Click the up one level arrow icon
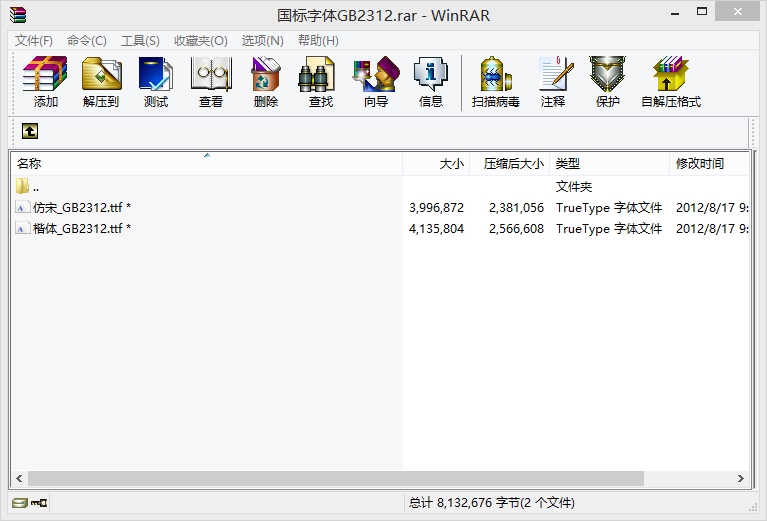The height and width of the screenshot is (521, 767). click(x=30, y=131)
